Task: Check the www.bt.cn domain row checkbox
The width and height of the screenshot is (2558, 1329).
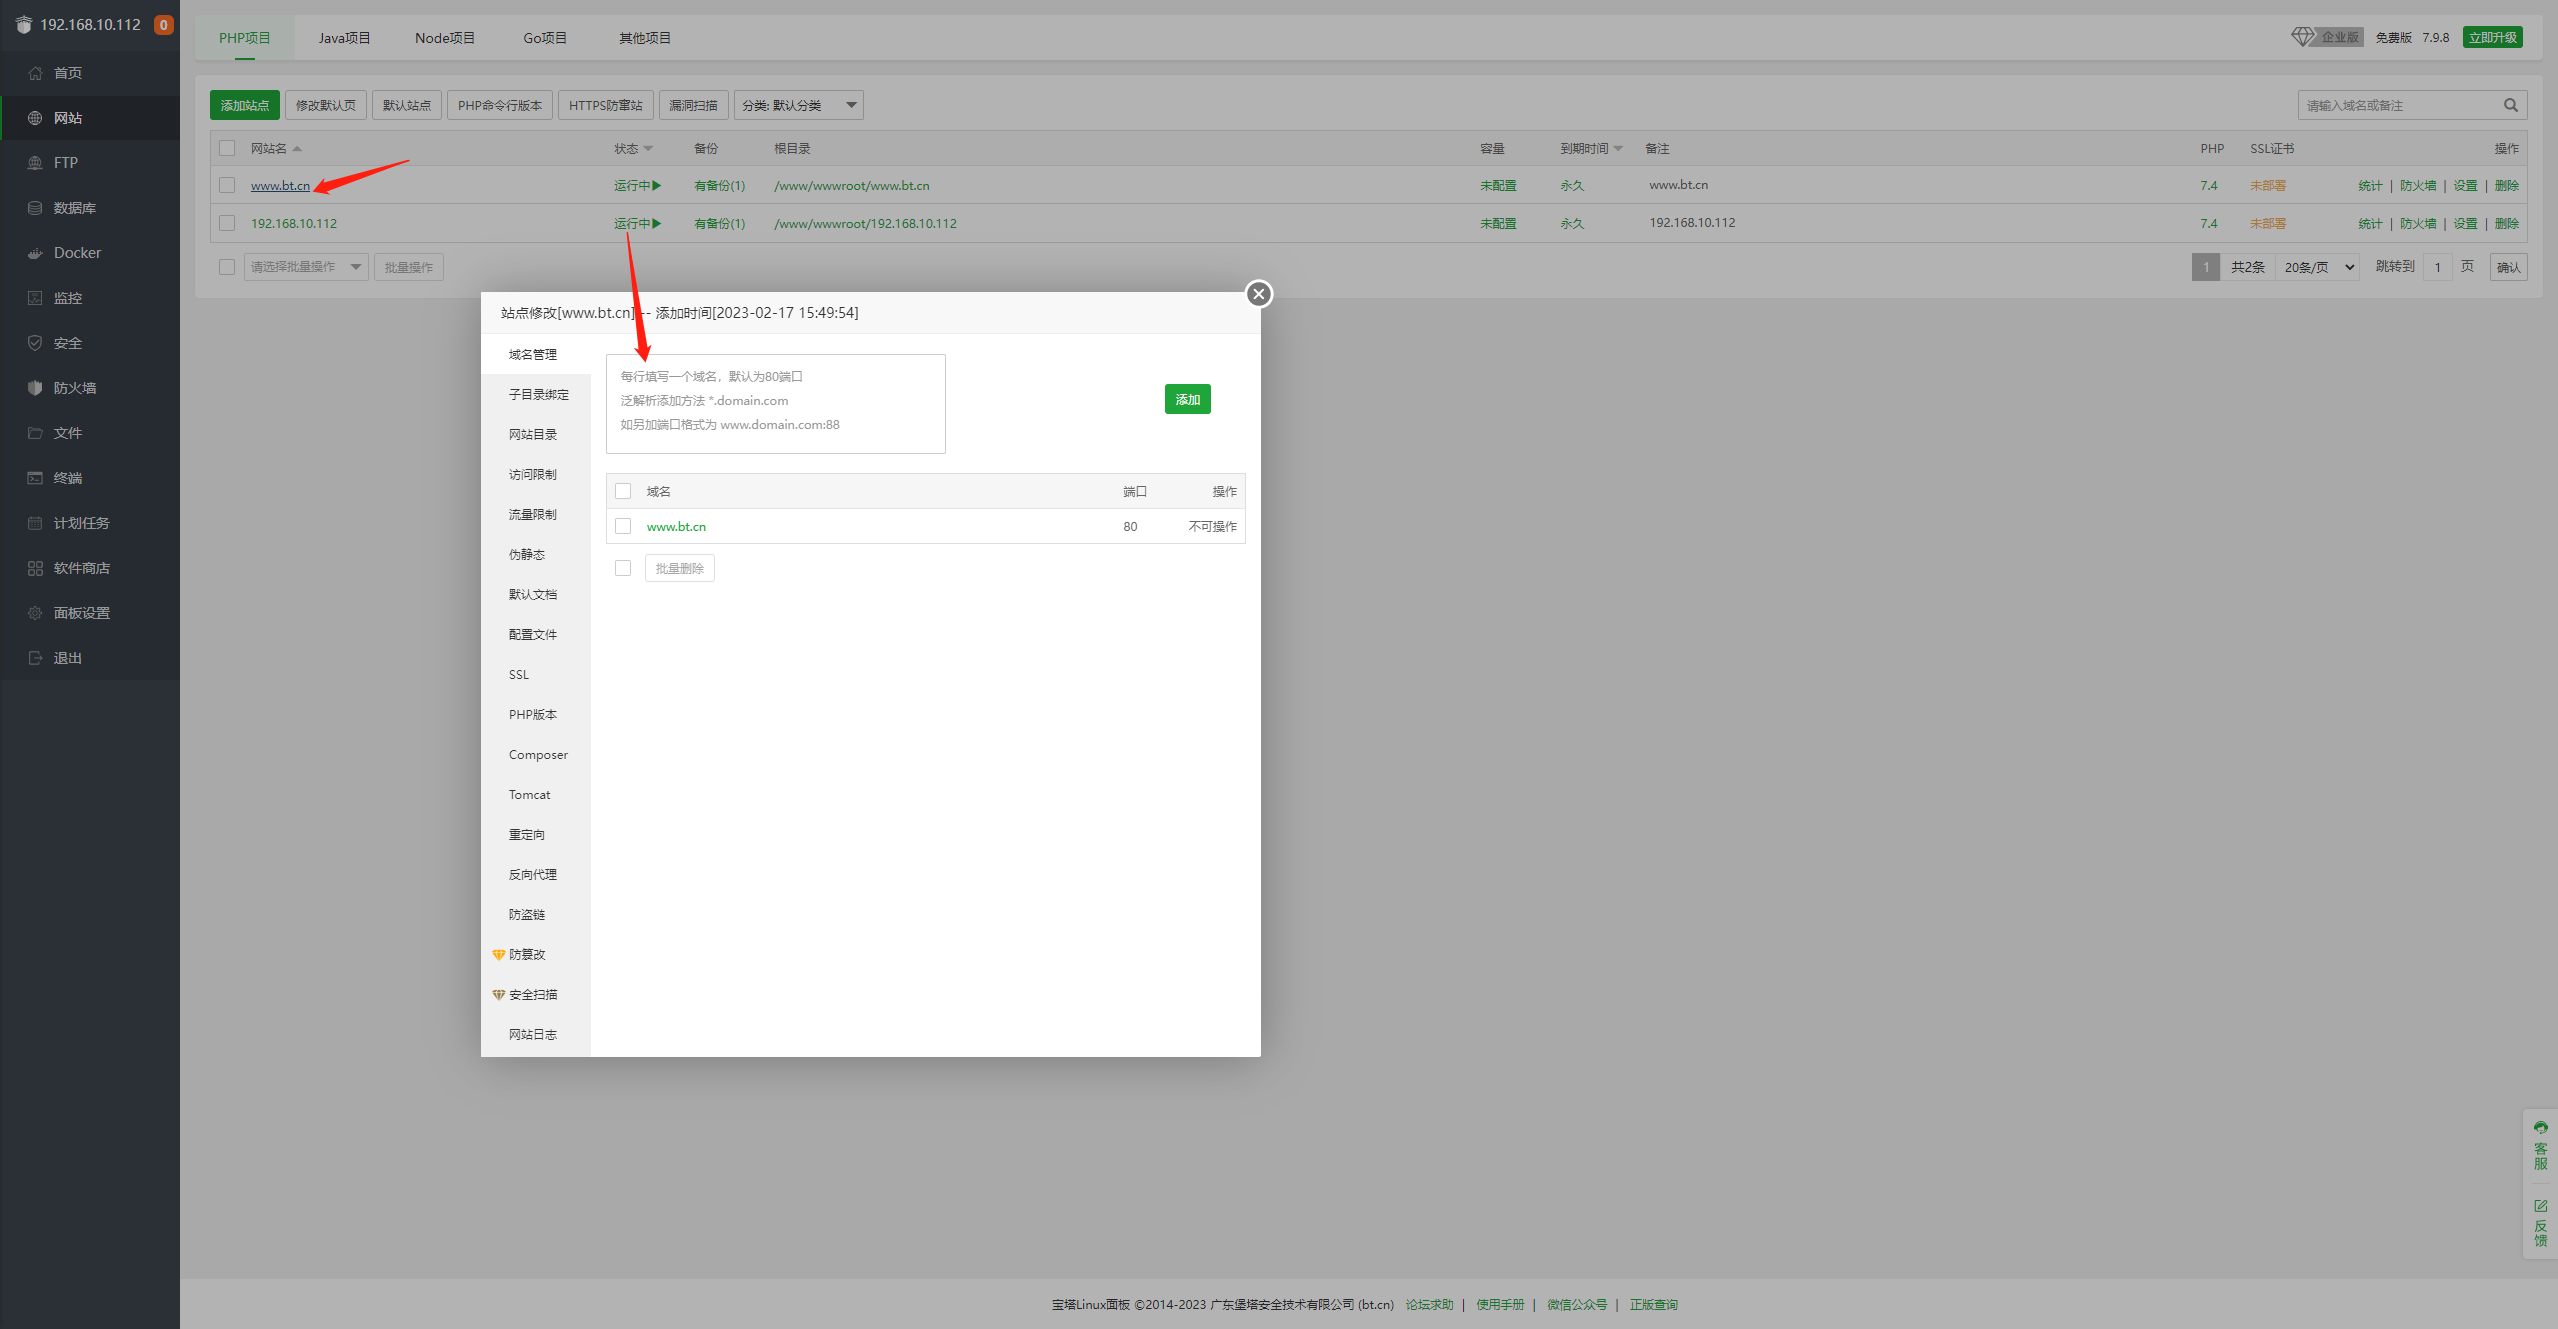Action: (x=623, y=526)
